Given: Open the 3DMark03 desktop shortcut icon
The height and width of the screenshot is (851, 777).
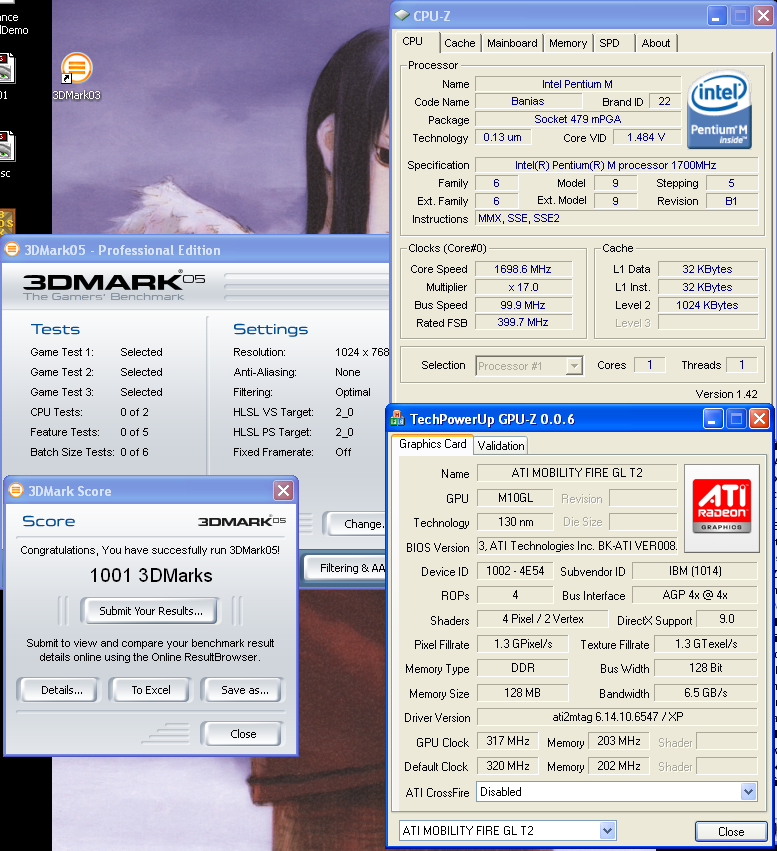Looking at the screenshot, I should tap(76, 69).
